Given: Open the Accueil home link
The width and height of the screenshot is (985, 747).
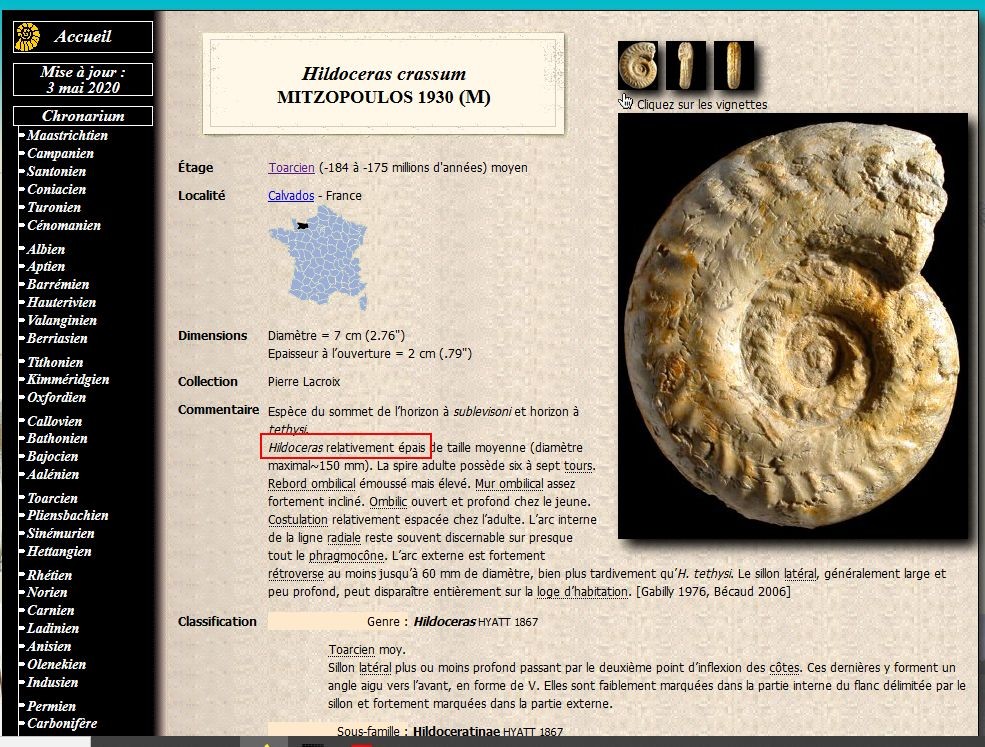Looking at the screenshot, I should (82, 36).
